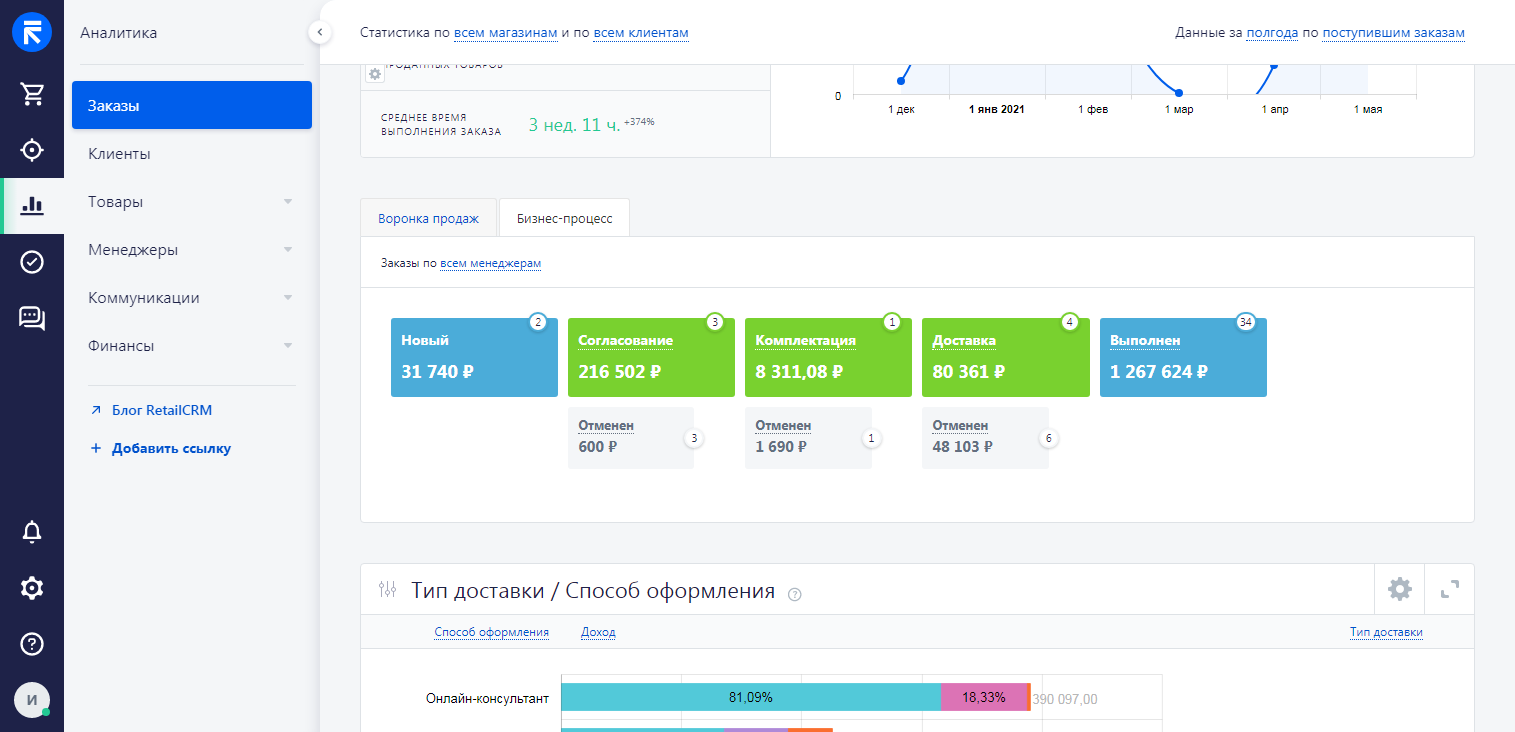
Task: Expand delivery type widget to fullscreen
Action: click(x=1449, y=589)
